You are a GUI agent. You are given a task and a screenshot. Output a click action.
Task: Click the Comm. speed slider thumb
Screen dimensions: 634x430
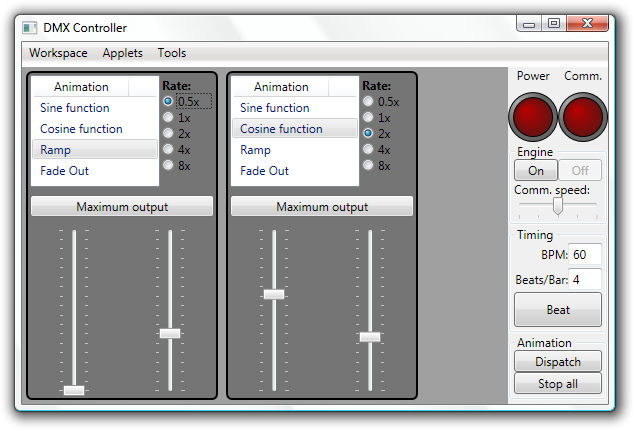[x=558, y=205]
